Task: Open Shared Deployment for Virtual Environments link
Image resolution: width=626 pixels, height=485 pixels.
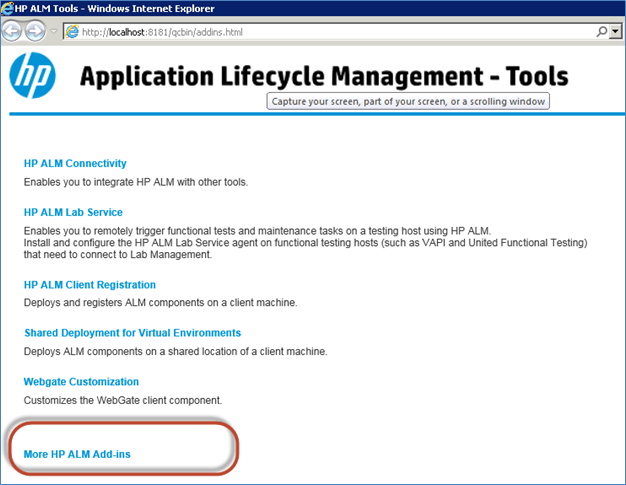Action: point(132,332)
